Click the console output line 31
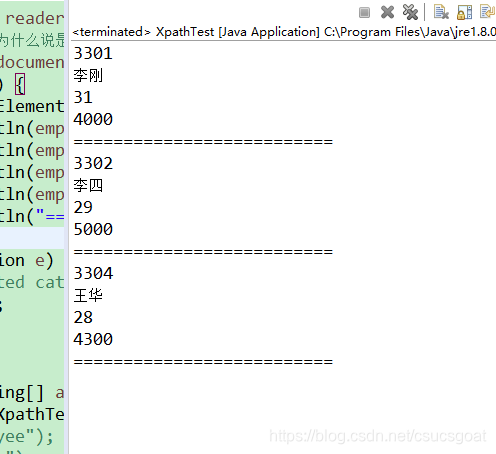Screen dimensions: 496x454 (83, 97)
